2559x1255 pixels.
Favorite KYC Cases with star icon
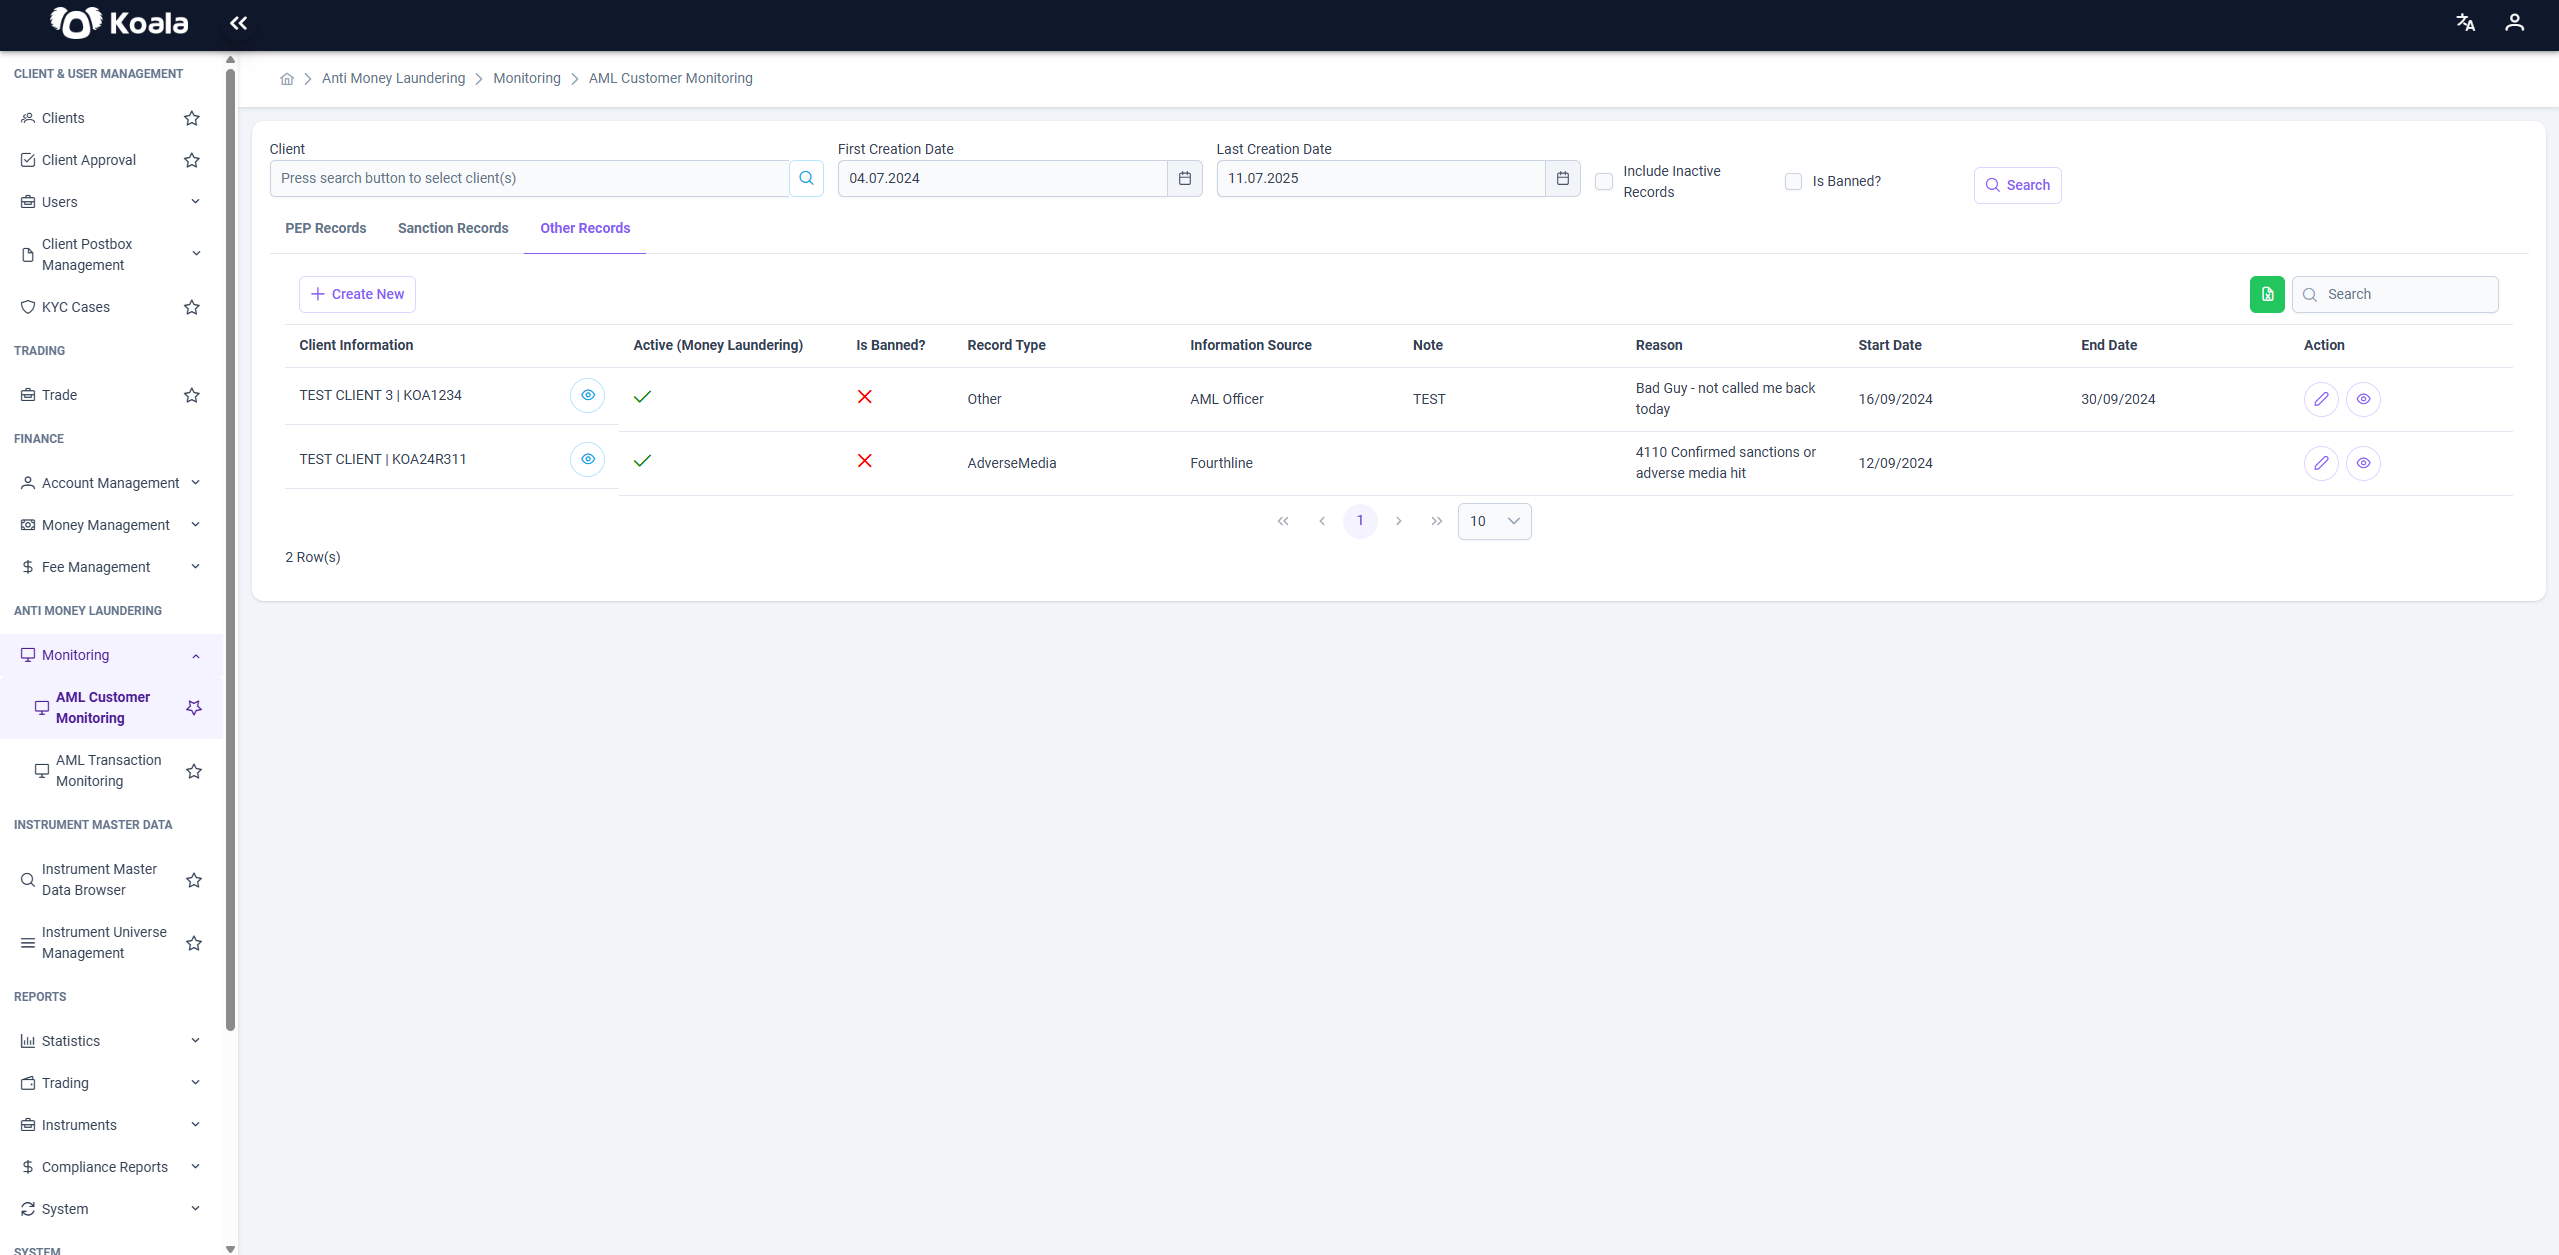[192, 307]
